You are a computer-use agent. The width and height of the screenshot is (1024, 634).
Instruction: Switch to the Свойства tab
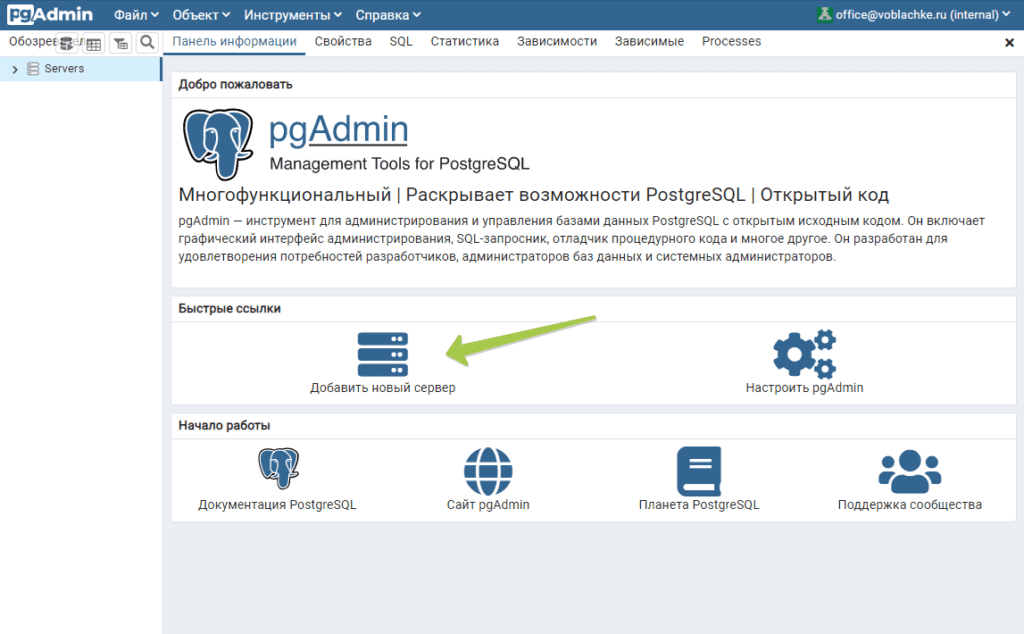343,41
